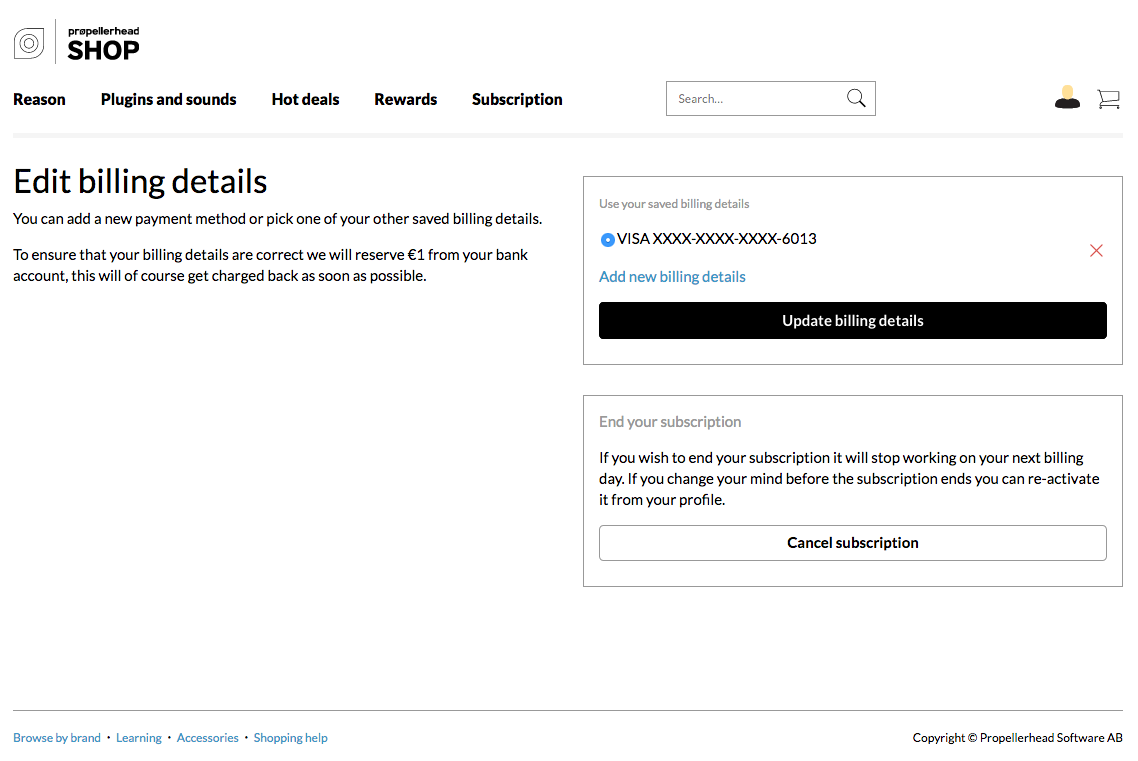1138x761 pixels.
Task: Click 'Use your saved billing details' label
Action: pyautogui.click(x=674, y=204)
